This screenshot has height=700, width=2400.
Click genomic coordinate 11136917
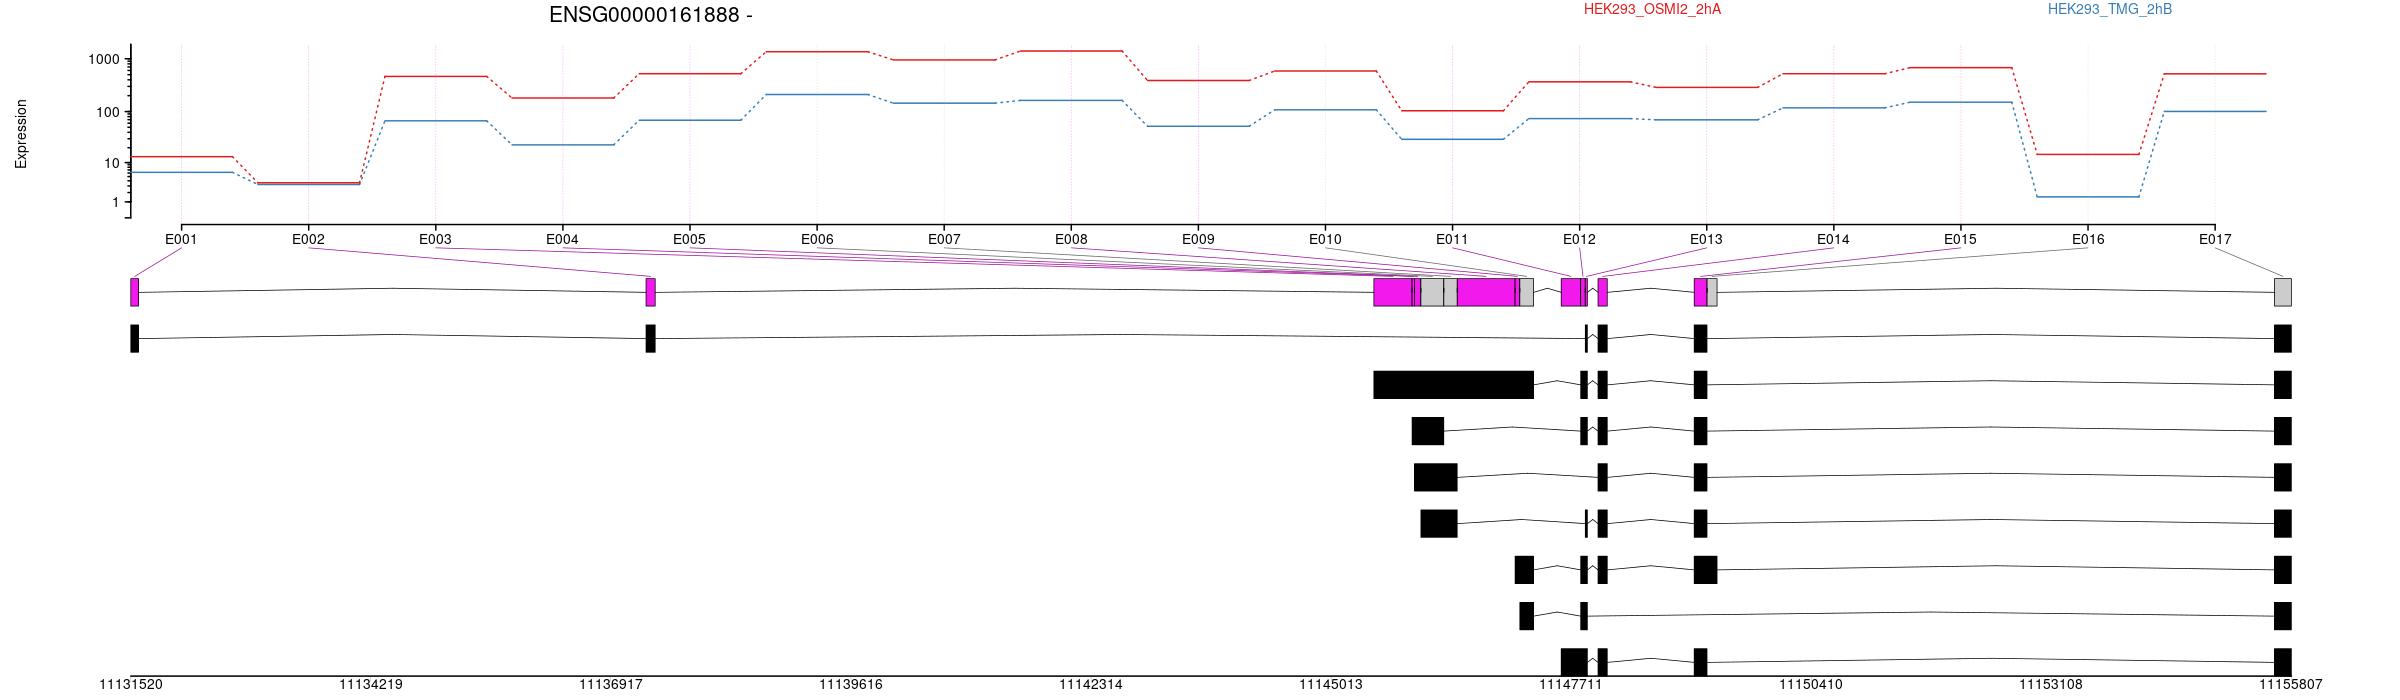pyautogui.click(x=611, y=685)
